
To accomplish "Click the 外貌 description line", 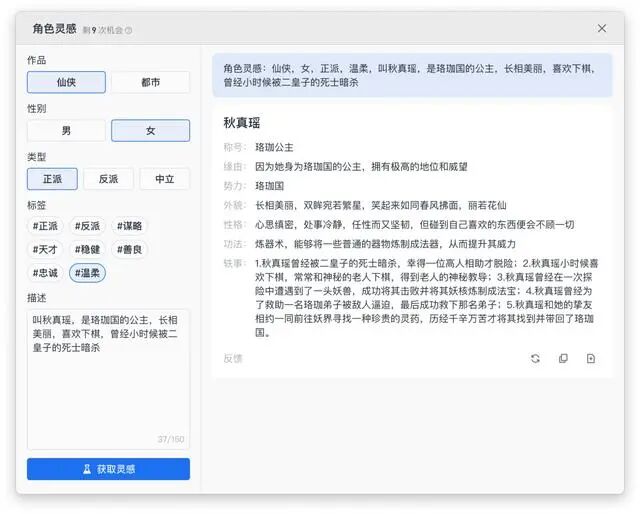I will [381, 205].
